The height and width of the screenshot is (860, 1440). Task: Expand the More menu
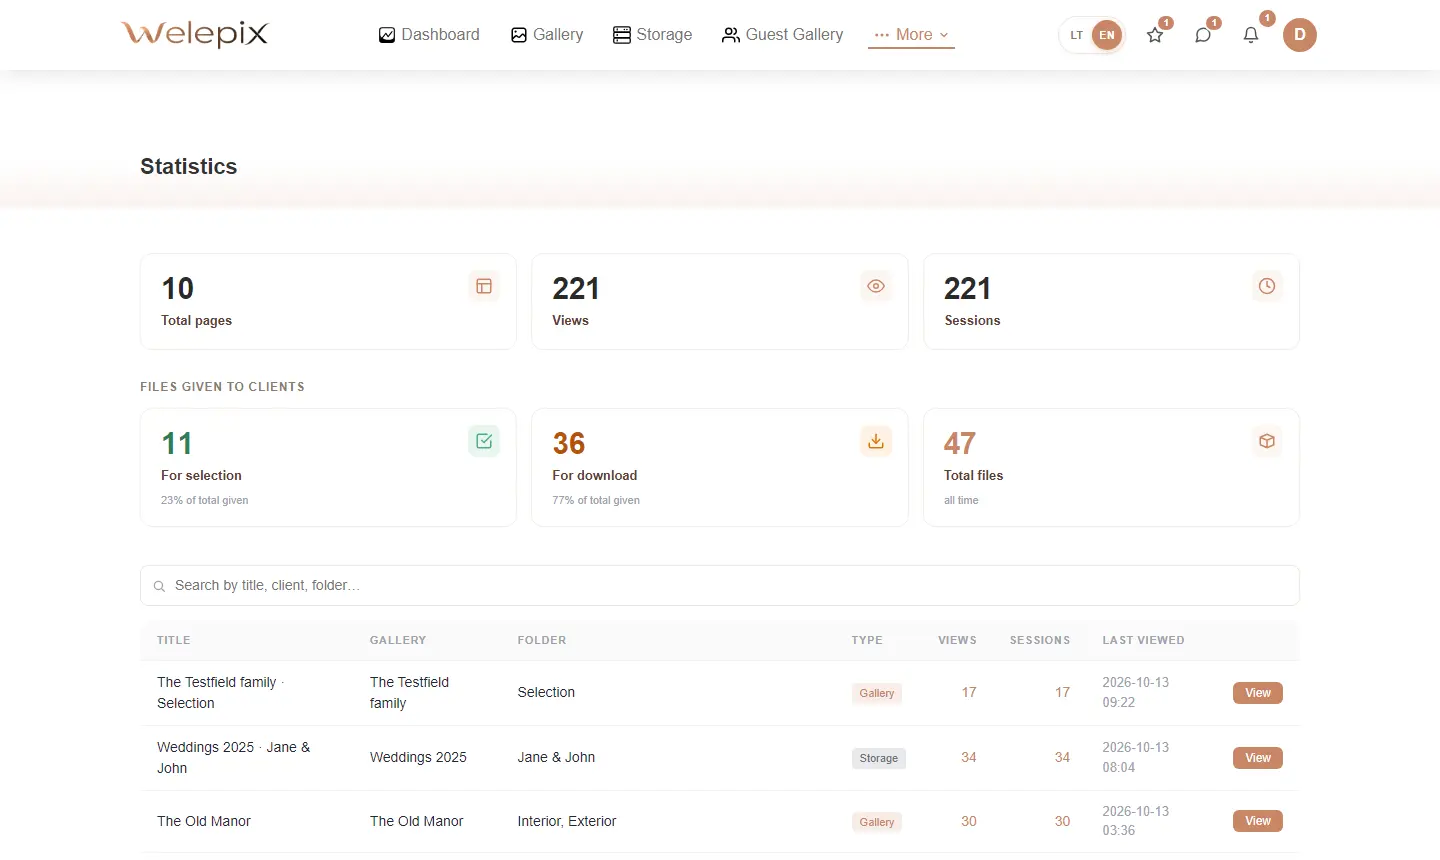pos(911,35)
